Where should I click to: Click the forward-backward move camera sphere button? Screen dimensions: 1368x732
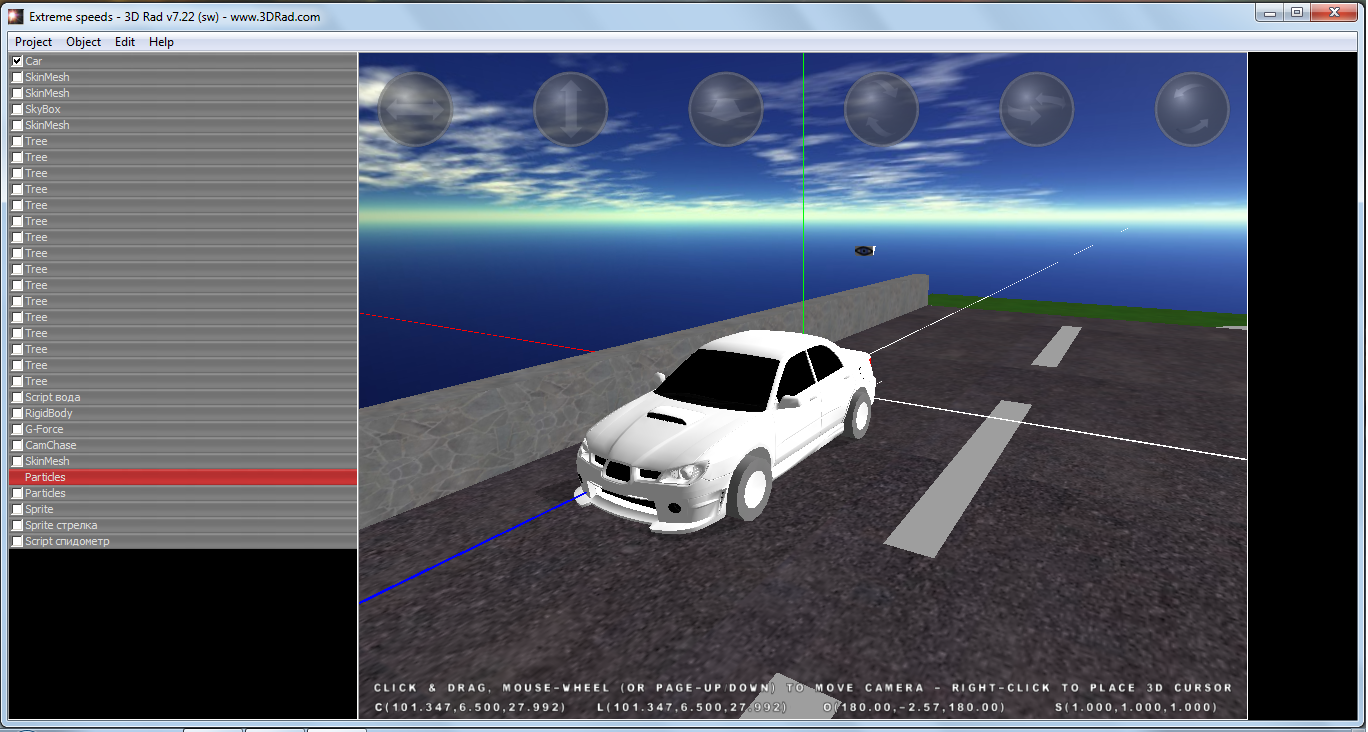tap(726, 110)
